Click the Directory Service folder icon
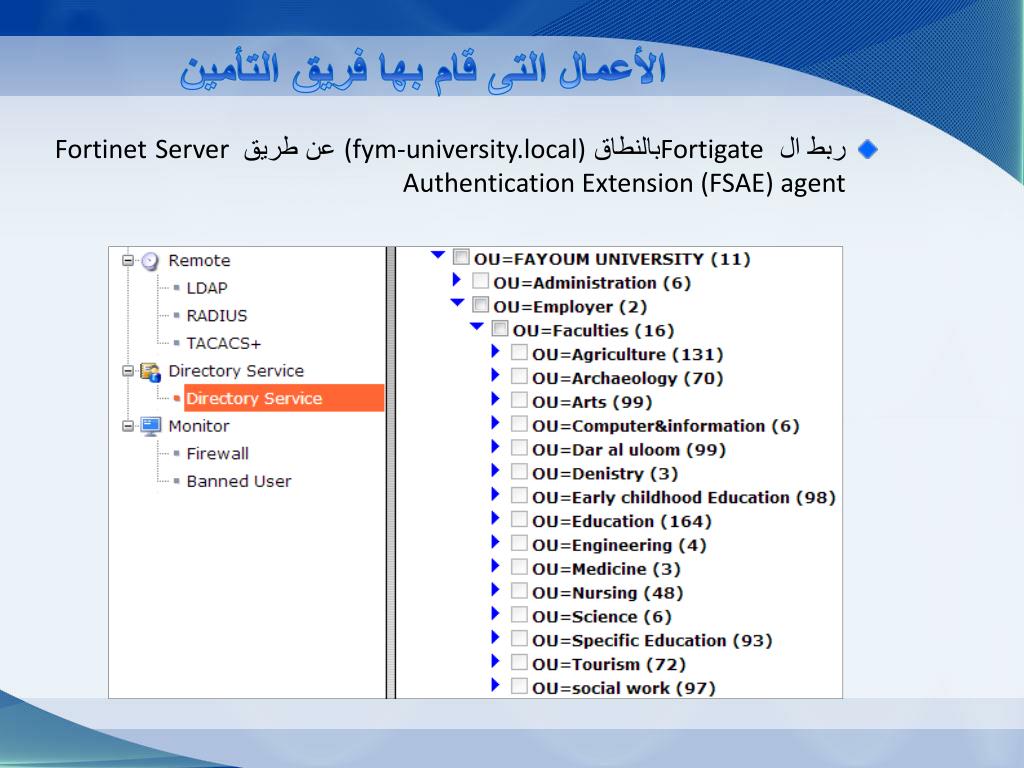The height and width of the screenshot is (768, 1024). [x=150, y=372]
